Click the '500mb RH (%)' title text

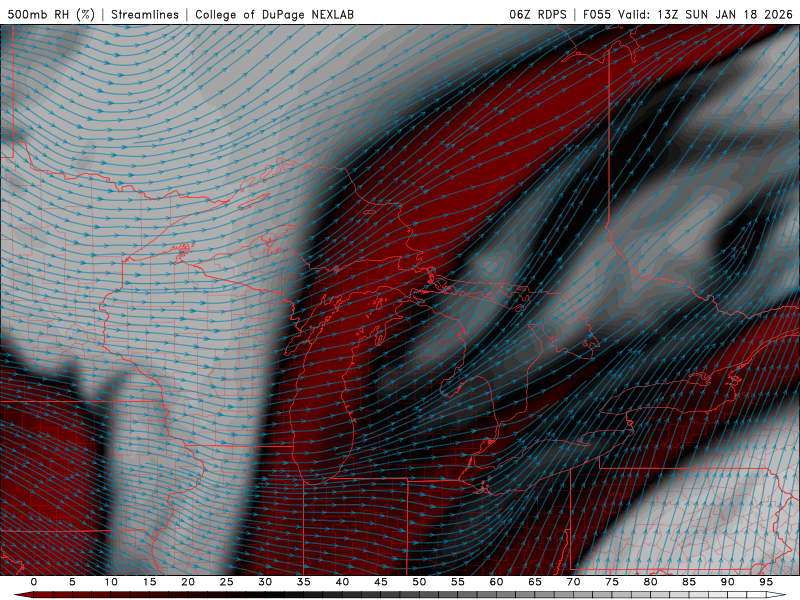point(51,14)
